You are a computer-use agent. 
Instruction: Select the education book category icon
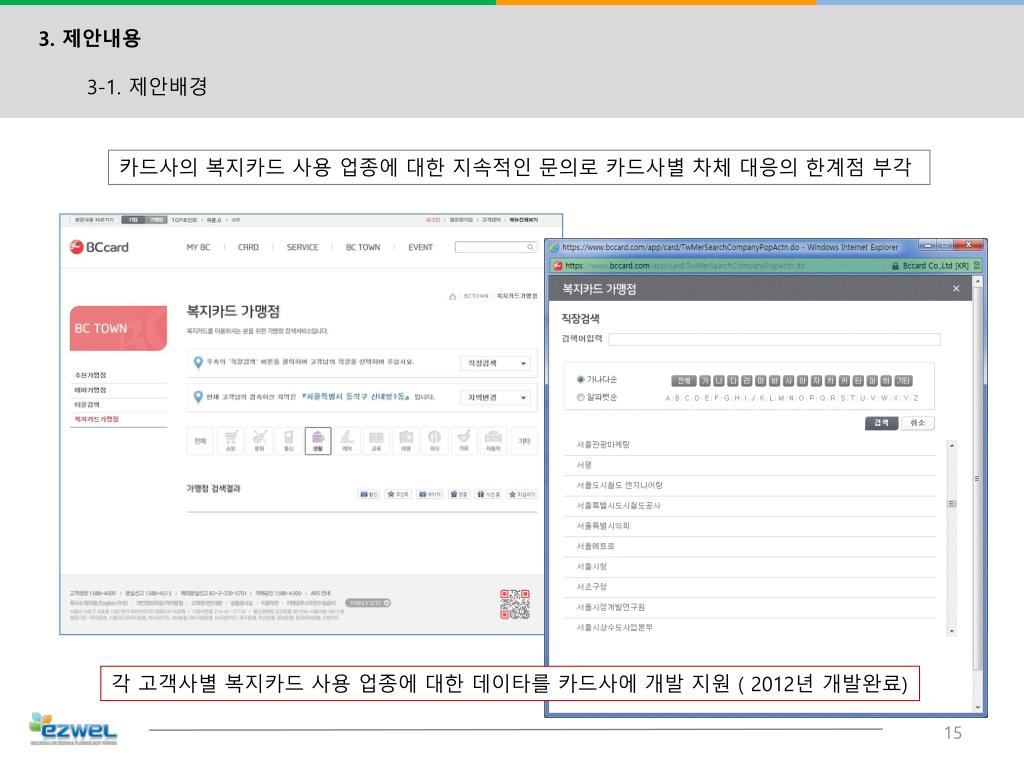coord(376,440)
